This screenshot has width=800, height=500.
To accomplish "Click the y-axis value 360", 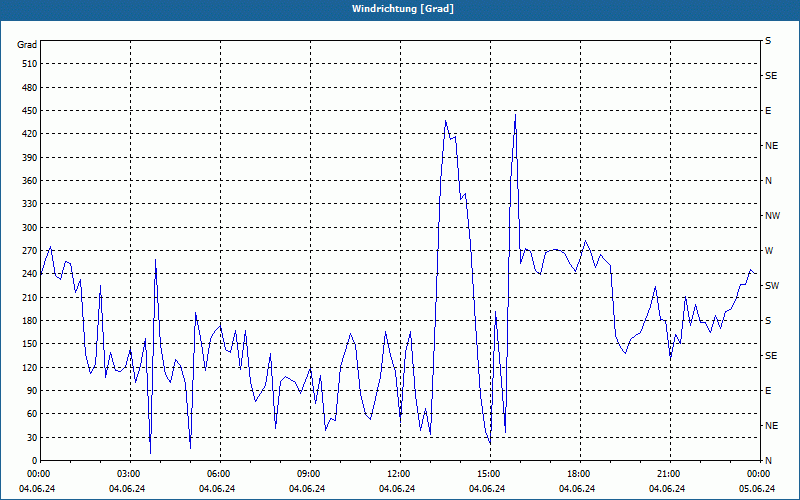I will [30, 181].
